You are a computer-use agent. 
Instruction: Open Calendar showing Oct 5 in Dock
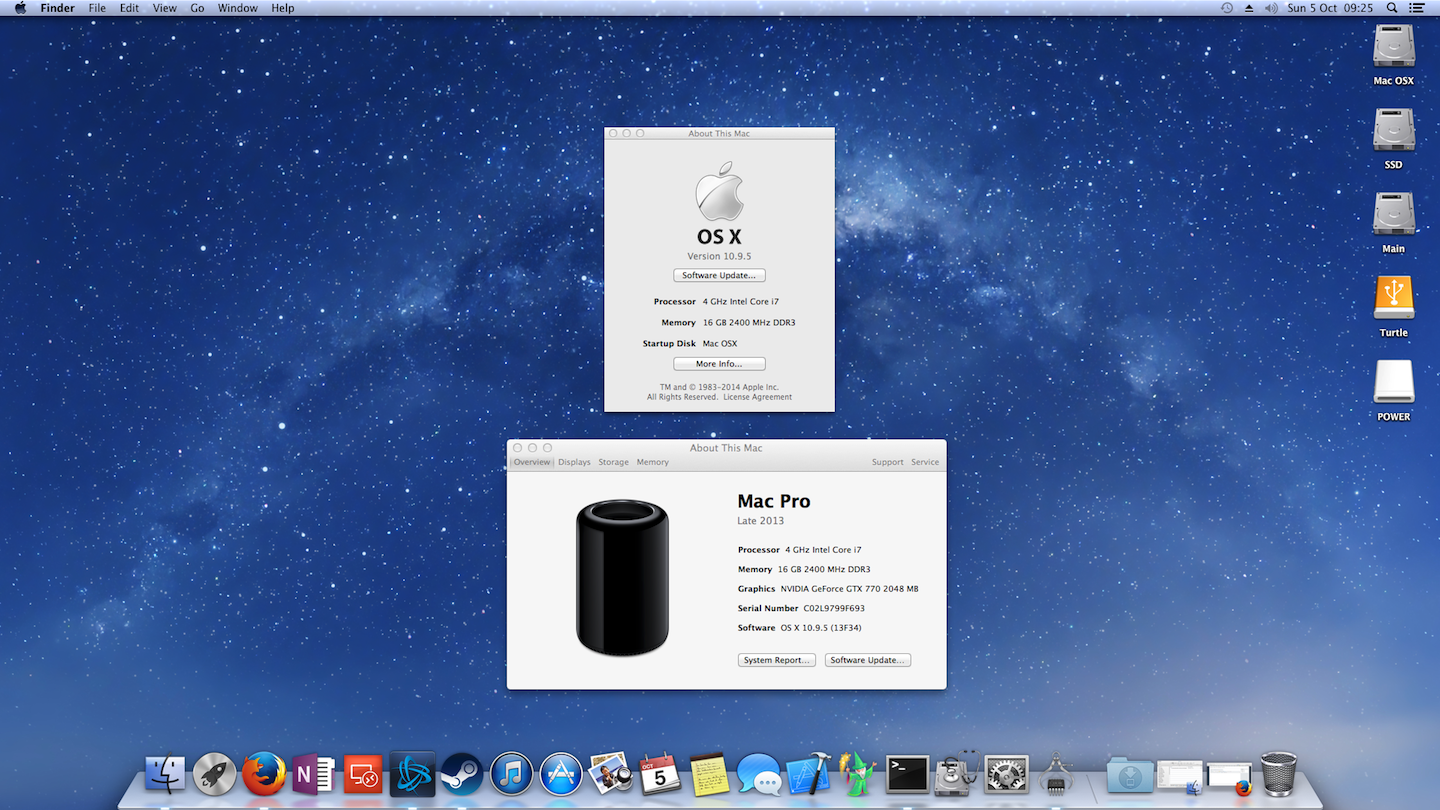pyautogui.click(x=660, y=775)
